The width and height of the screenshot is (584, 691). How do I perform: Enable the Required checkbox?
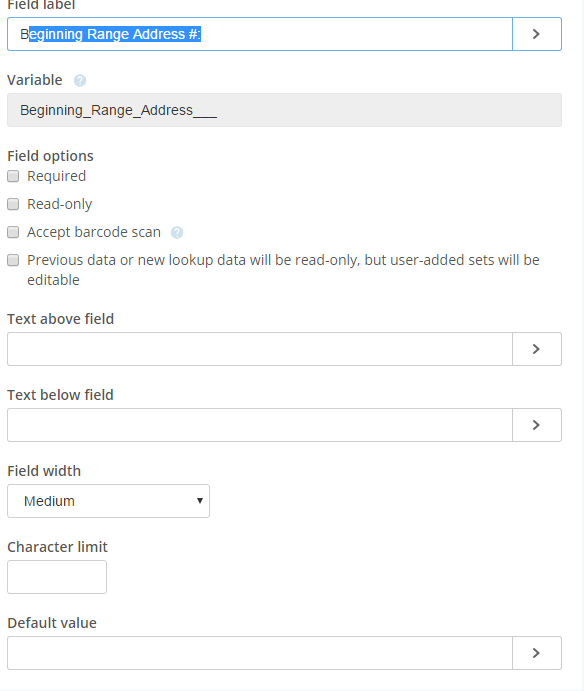(13, 176)
